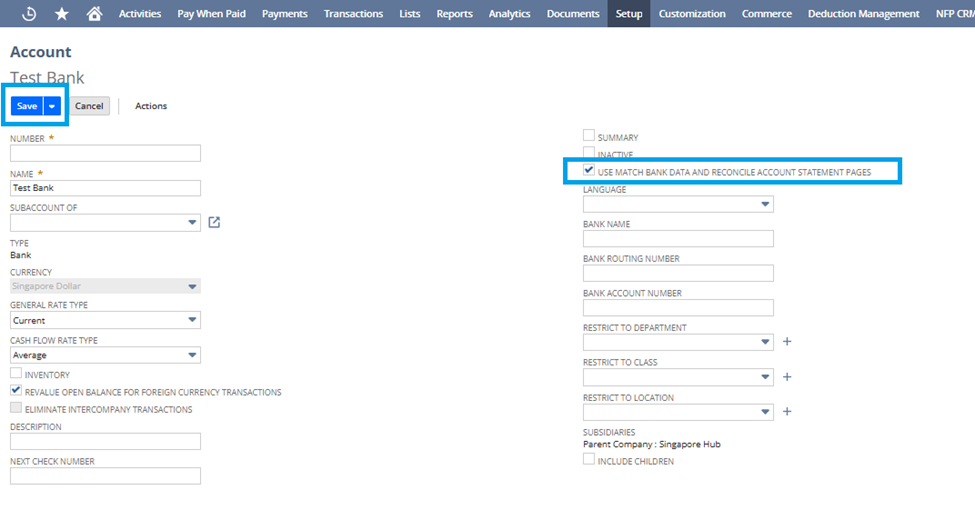The width and height of the screenshot is (975, 530).
Task: Open the NFP CRM menu
Action: pyautogui.click(x=954, y=14)
